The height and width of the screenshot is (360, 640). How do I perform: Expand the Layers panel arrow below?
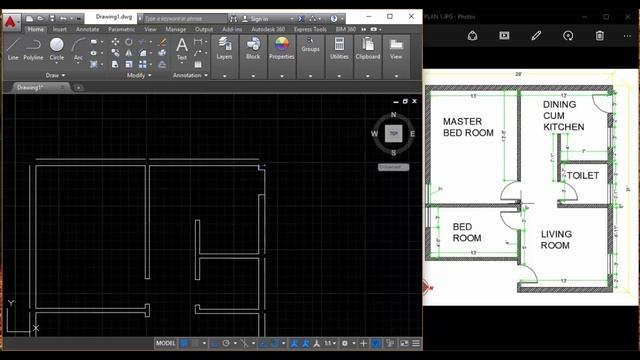point(224,76)
